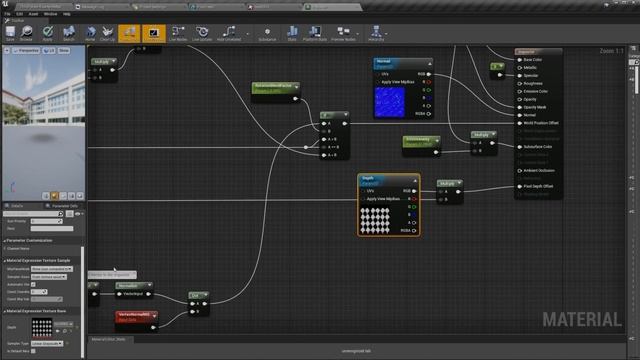The image size is (640, 360).
Task: Click the Show viewport button
Action: (x=64, y=51)
